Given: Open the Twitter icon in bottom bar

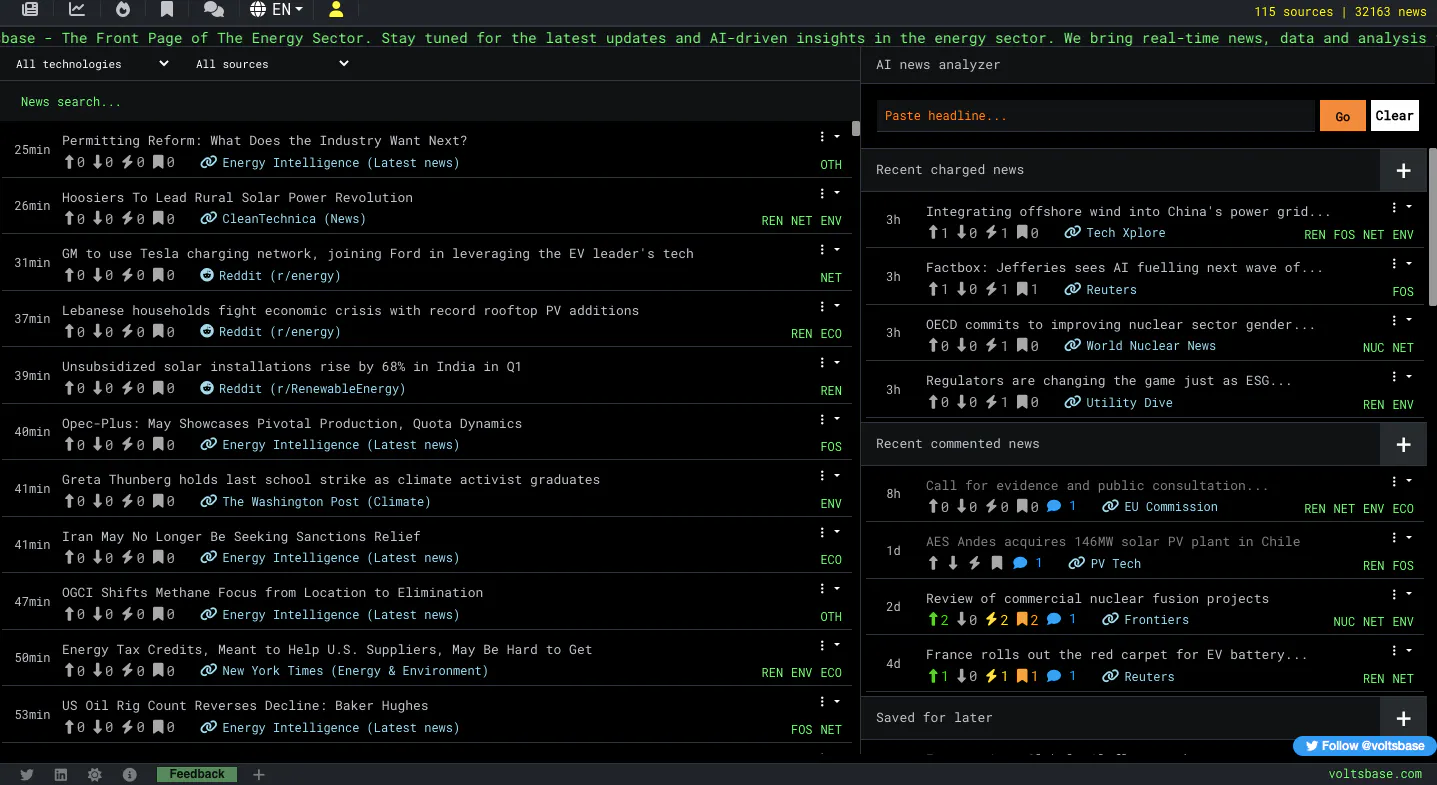Looking at the screenshot, I should tap(27, 775).
